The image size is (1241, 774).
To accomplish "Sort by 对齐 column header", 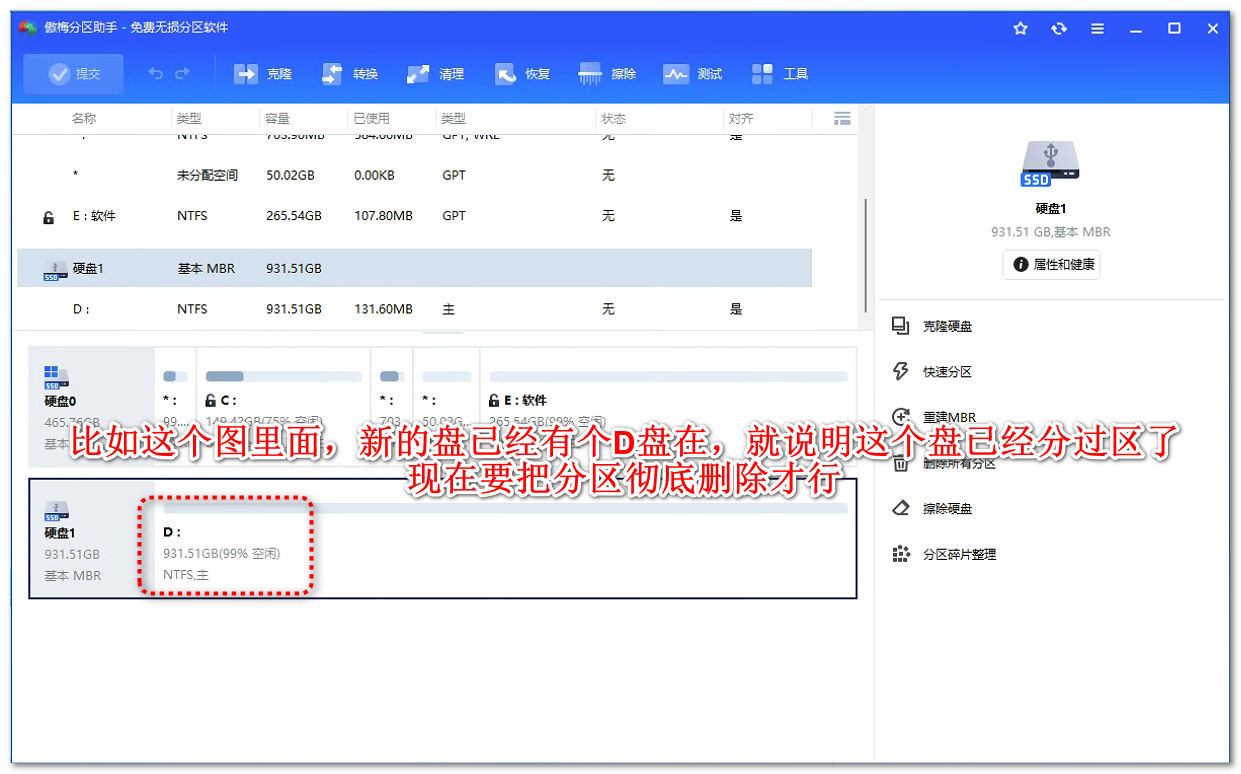I will [x=741, y=118].
